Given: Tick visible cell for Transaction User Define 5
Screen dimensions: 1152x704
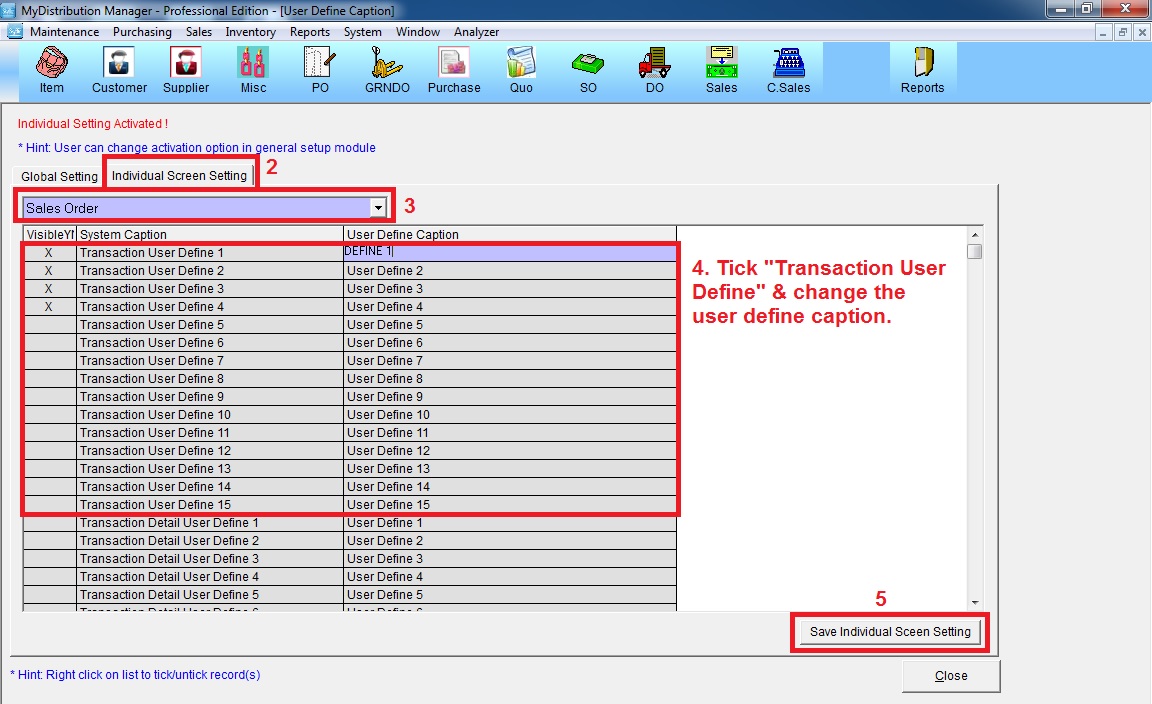Looking at the screenshot, I should tap(48, 325).
